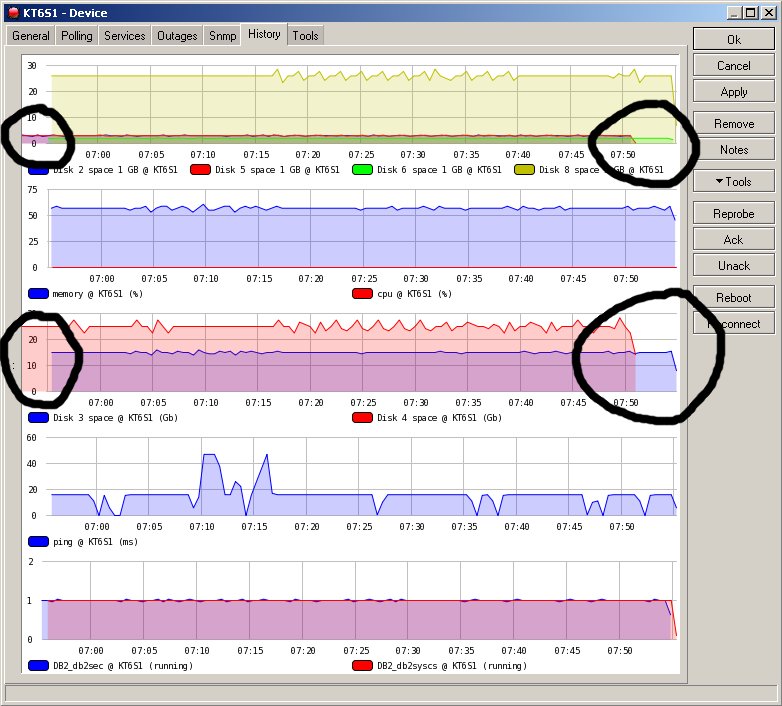Click the blue DB2_db2sec legend swatch

click(x=38, y=666)
